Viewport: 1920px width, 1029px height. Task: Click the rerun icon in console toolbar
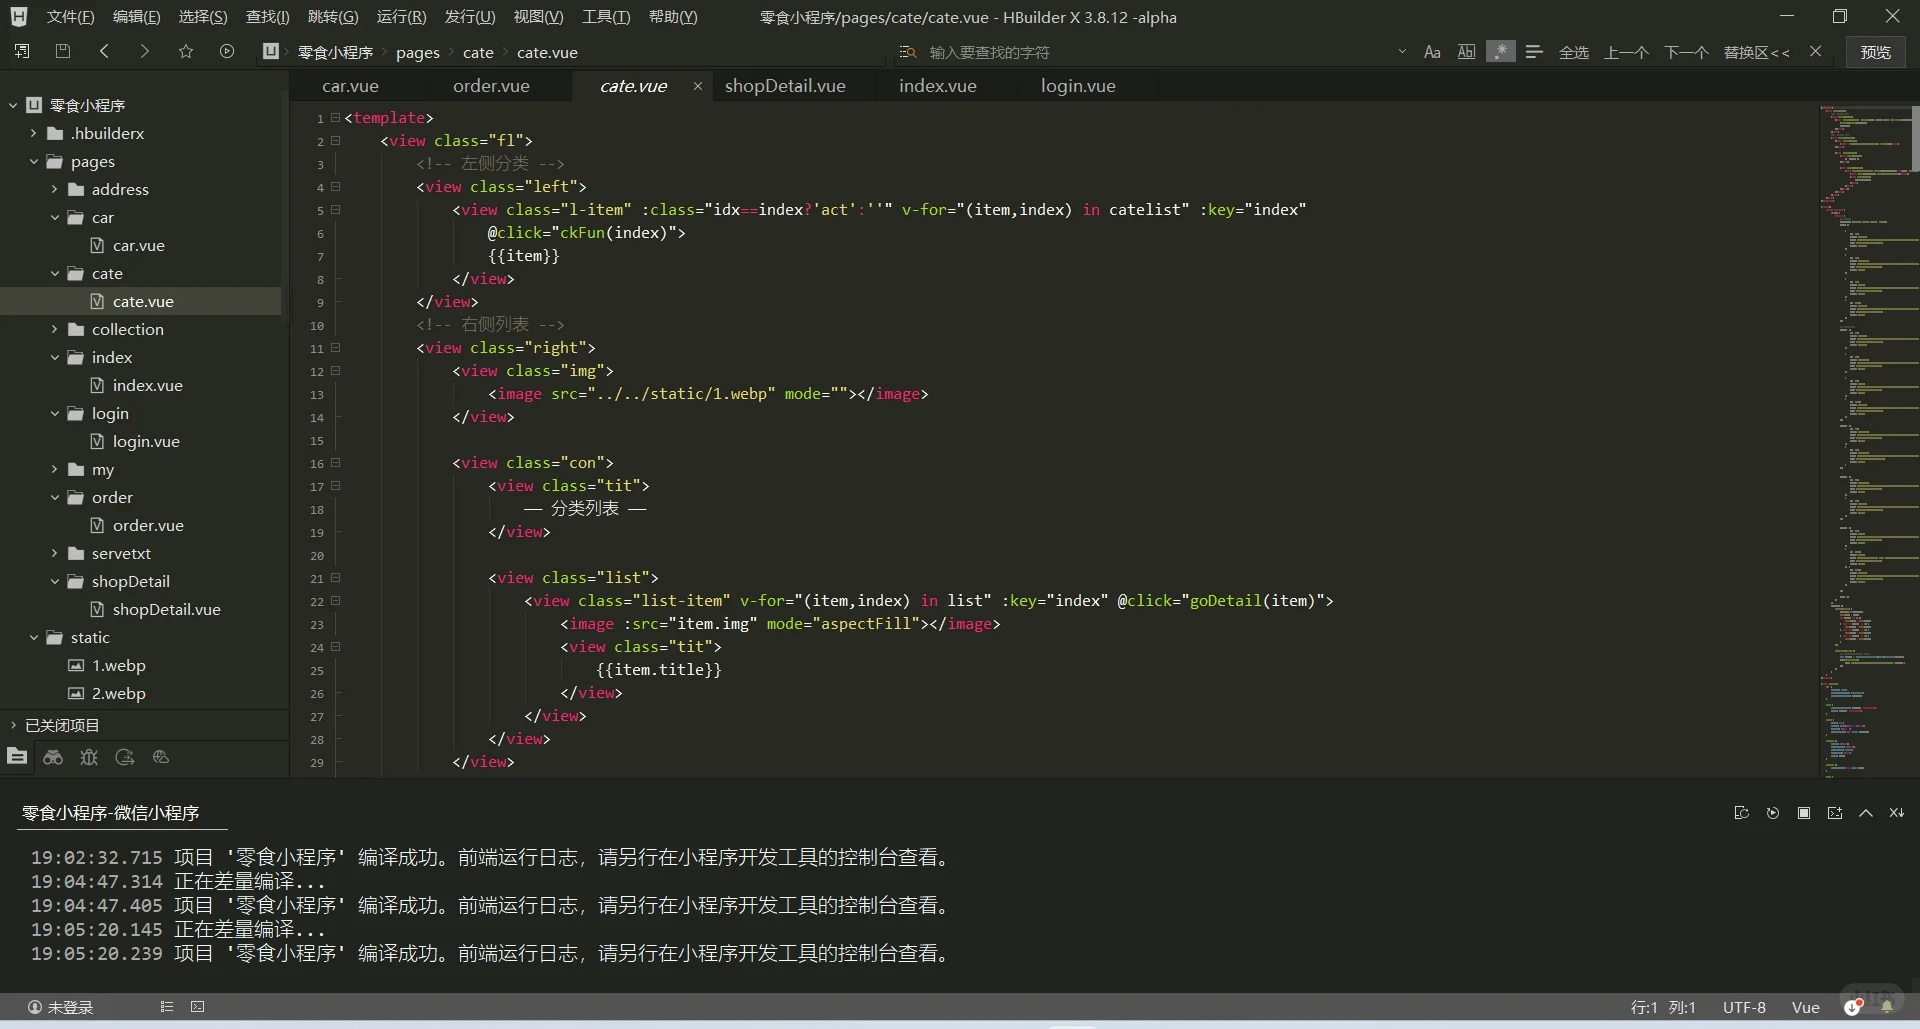(x=1773, y=813)
